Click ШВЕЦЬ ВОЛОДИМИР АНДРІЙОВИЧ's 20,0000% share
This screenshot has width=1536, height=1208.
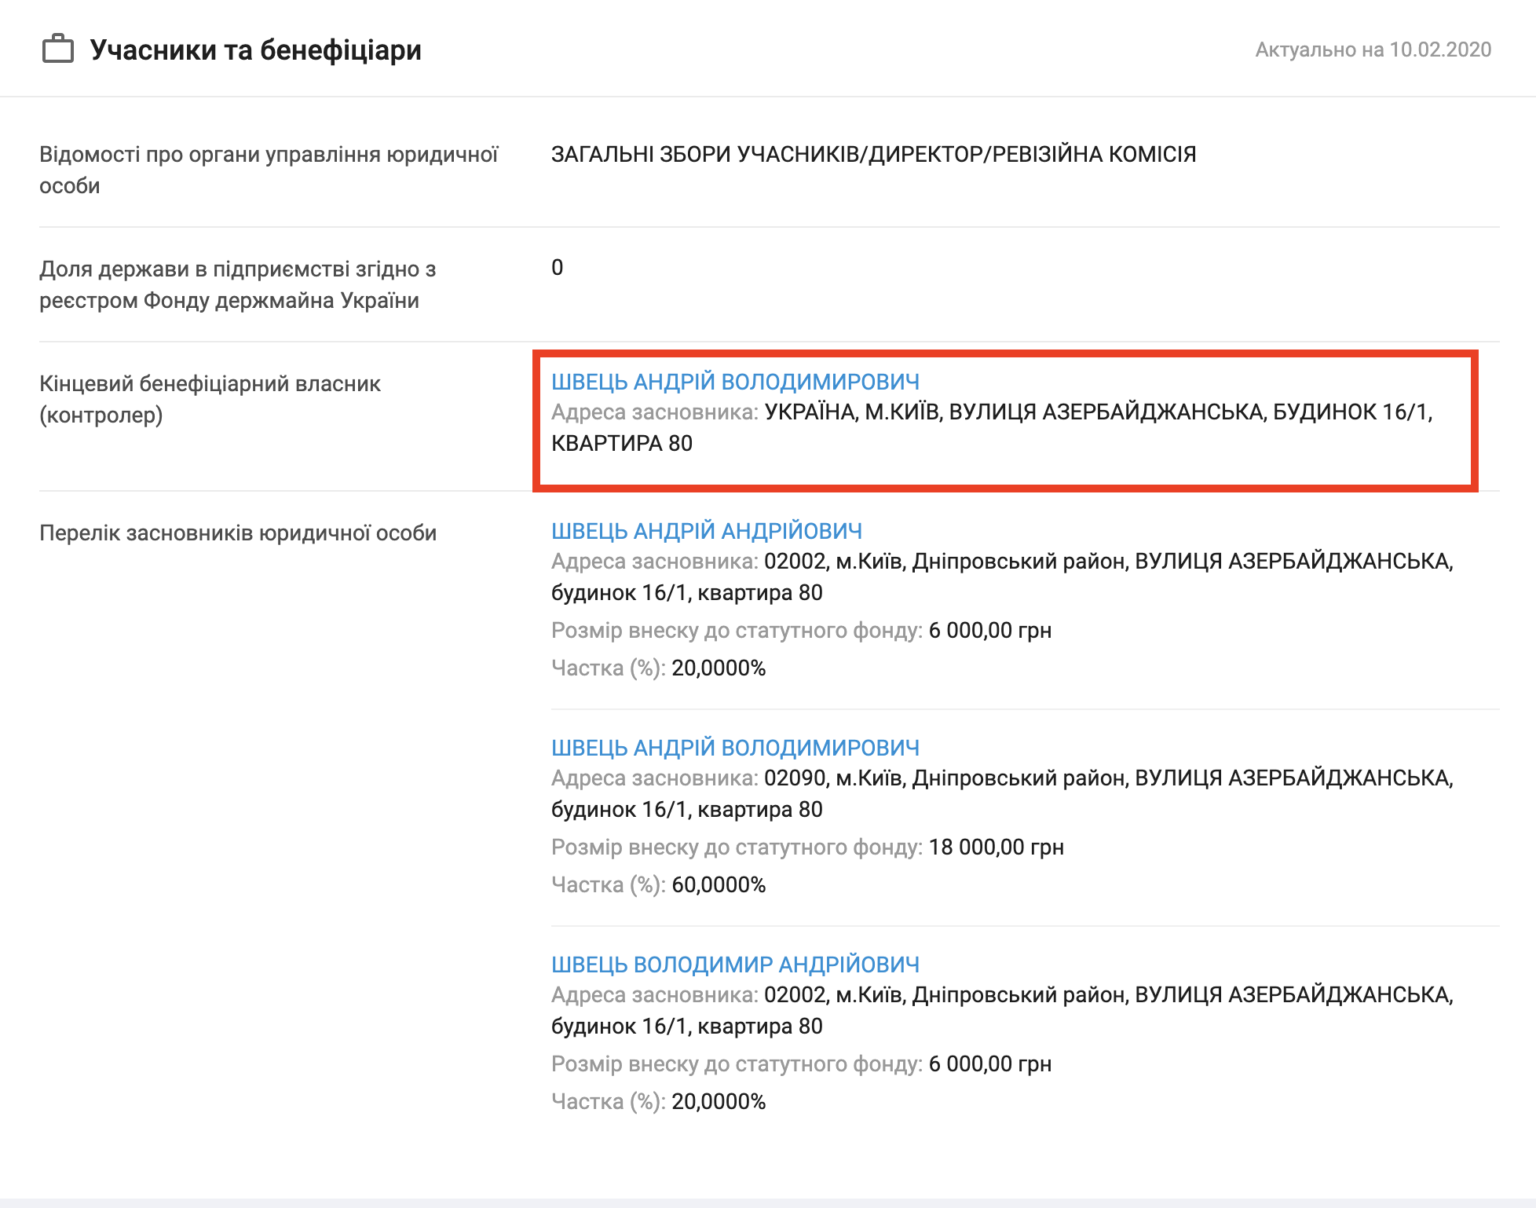point(718,1102)
